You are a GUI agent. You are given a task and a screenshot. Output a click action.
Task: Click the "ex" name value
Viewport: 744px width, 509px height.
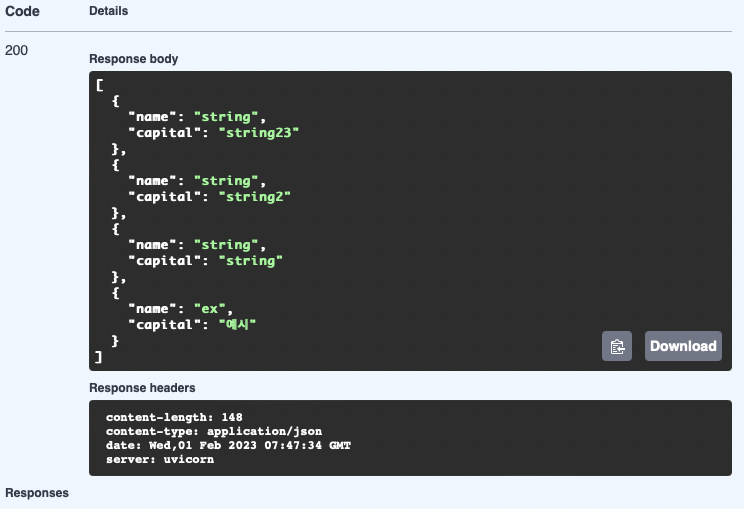coord(209,309)
